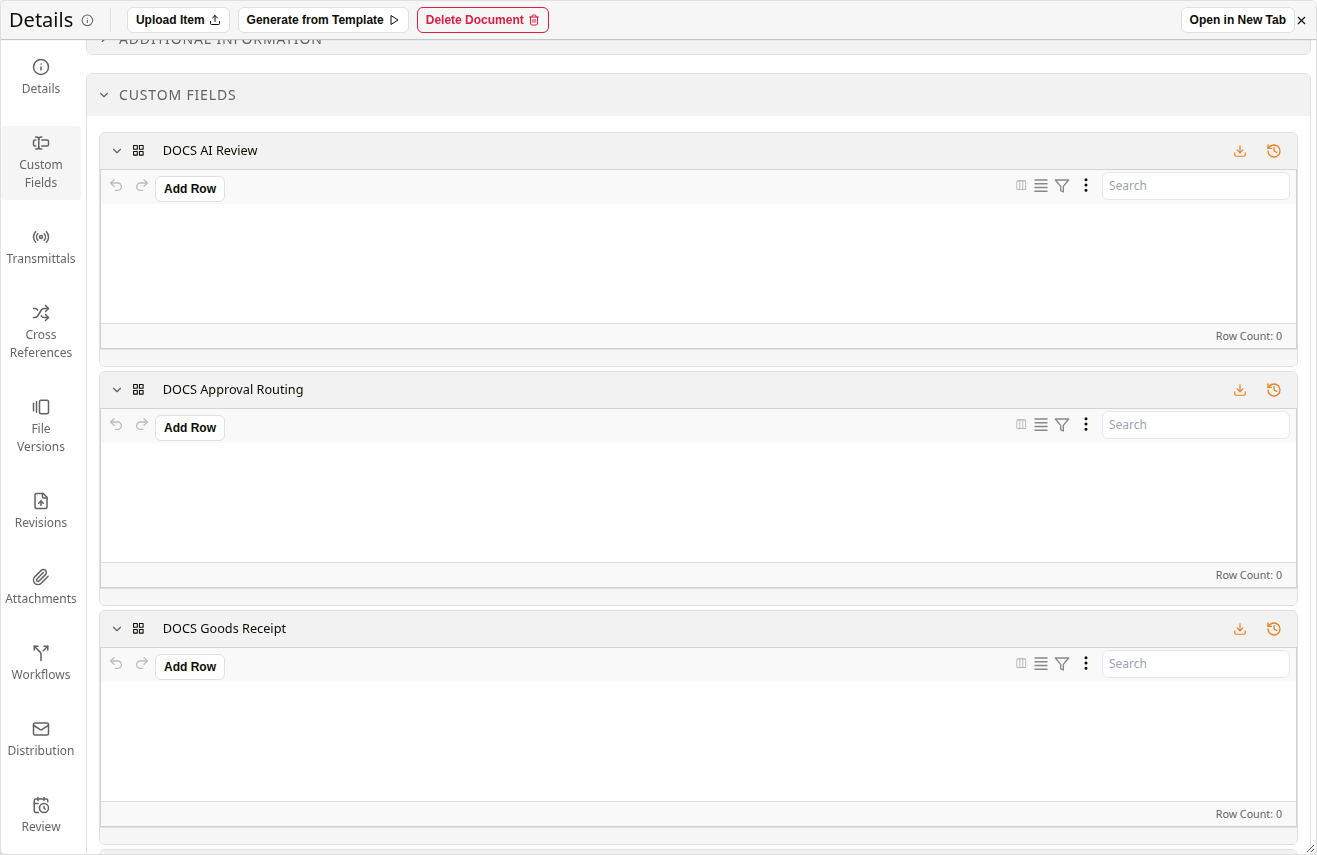This screenshot has height=855, width=1317.
Task: Go to Transmittals in the sidebar
Action: coord(41,247)
